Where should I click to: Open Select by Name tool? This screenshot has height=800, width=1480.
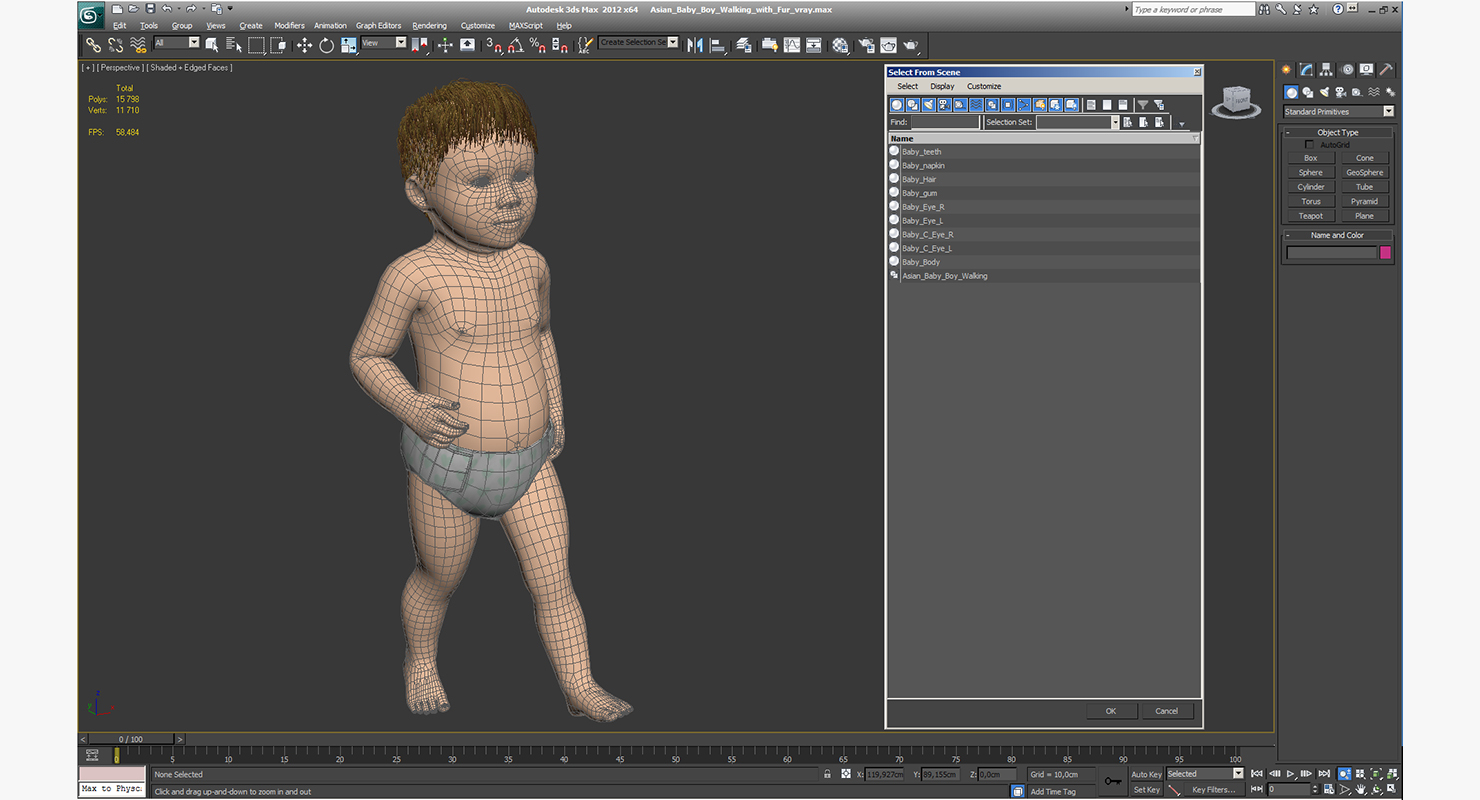pyautogui.click(x=234, y=45)
